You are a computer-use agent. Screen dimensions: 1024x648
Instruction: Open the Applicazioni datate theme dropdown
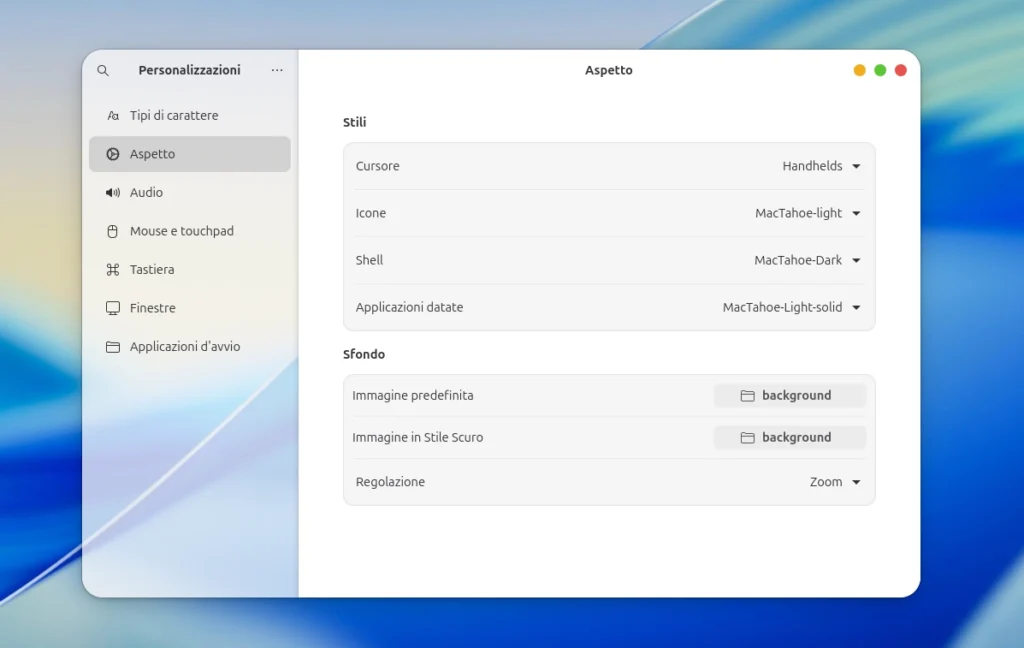click(791, 307)
